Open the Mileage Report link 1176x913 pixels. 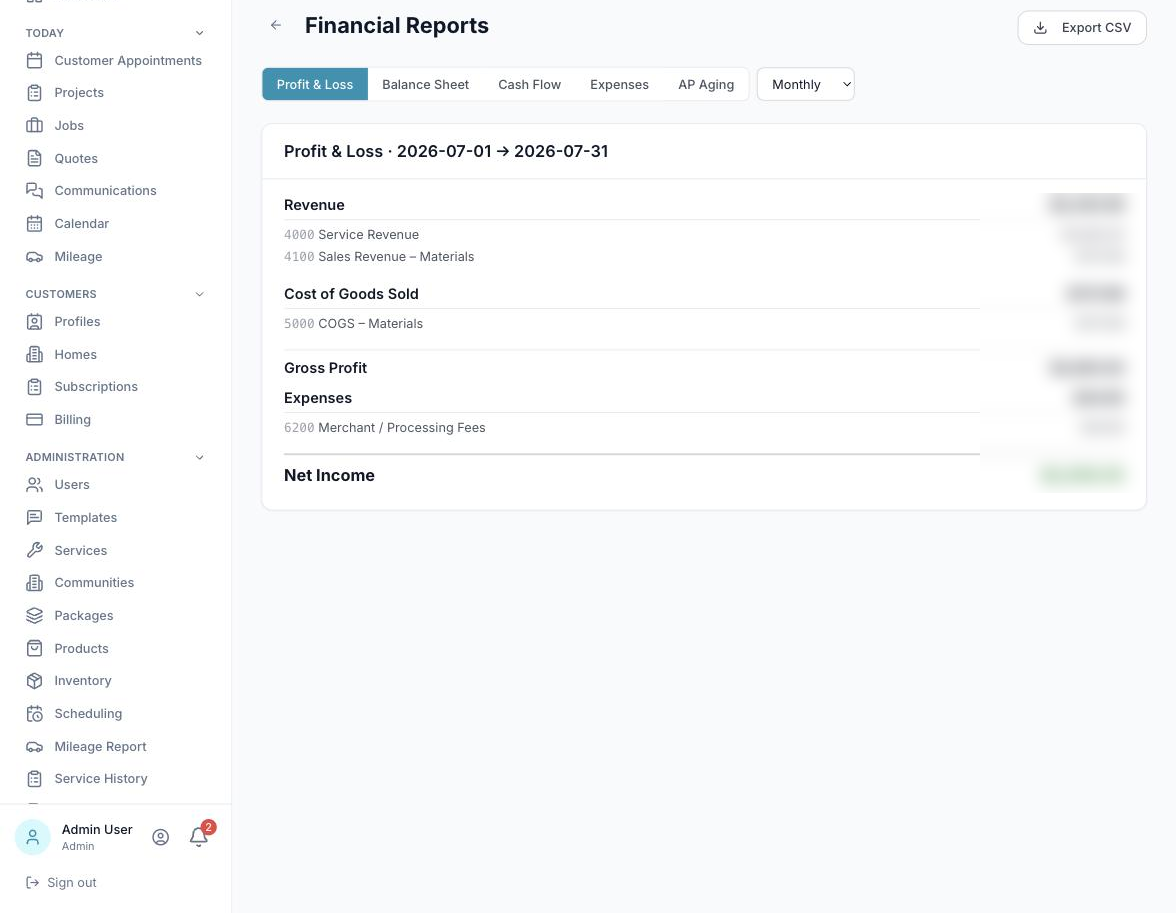[x=100, y=746]
